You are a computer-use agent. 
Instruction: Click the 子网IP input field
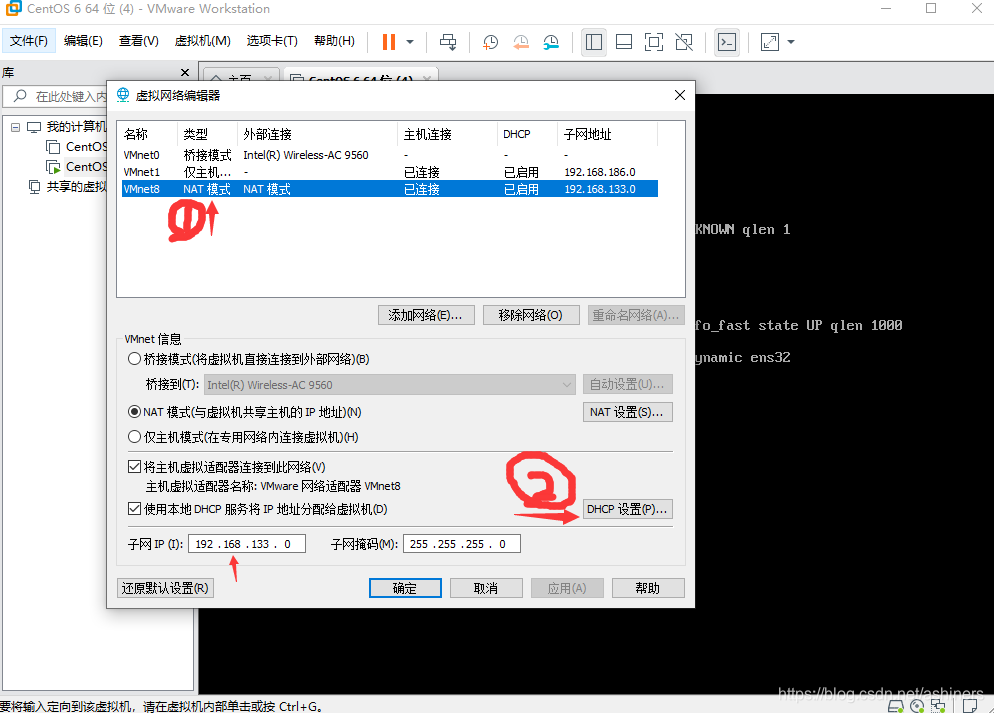click(246, 543)
